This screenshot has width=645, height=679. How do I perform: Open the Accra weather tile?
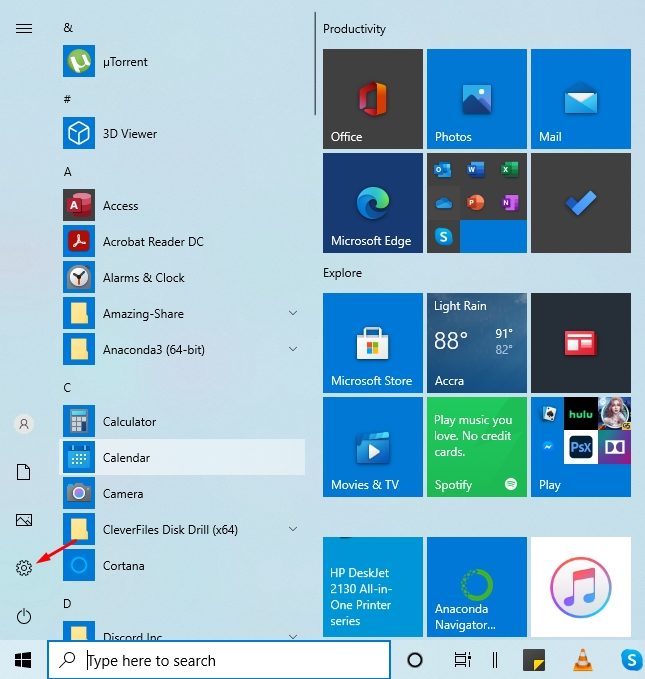tap(476, 343)
